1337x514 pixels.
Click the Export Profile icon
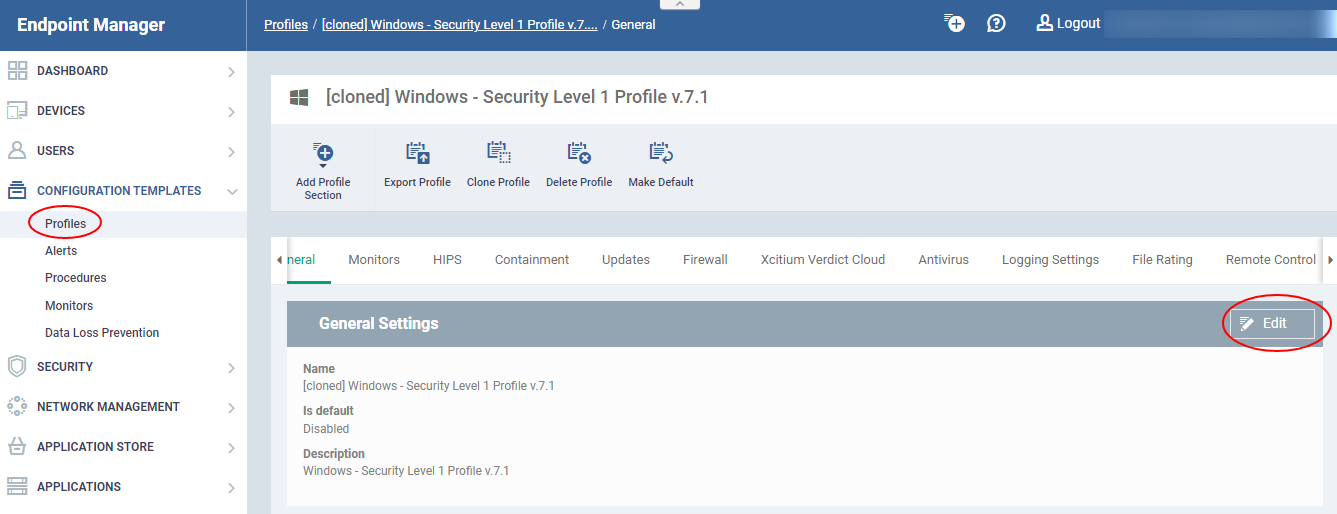[417, 153]
